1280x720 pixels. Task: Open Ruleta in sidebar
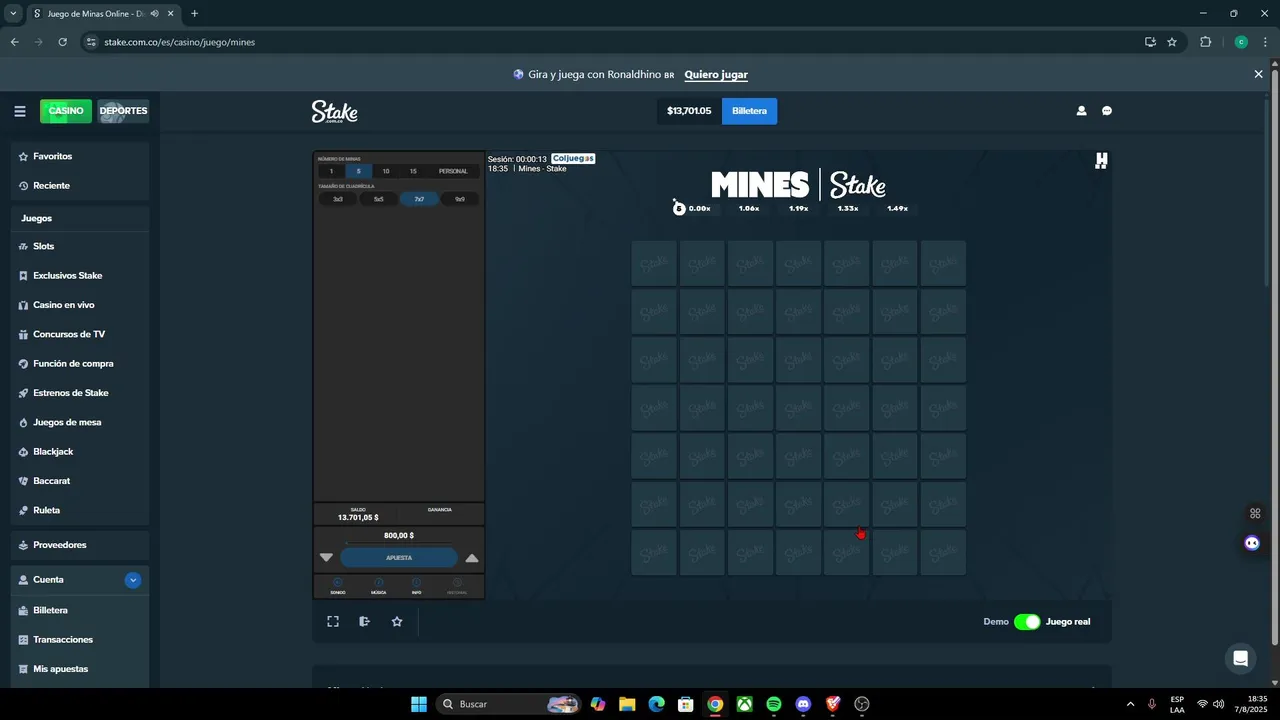click(x=80, y=511)
